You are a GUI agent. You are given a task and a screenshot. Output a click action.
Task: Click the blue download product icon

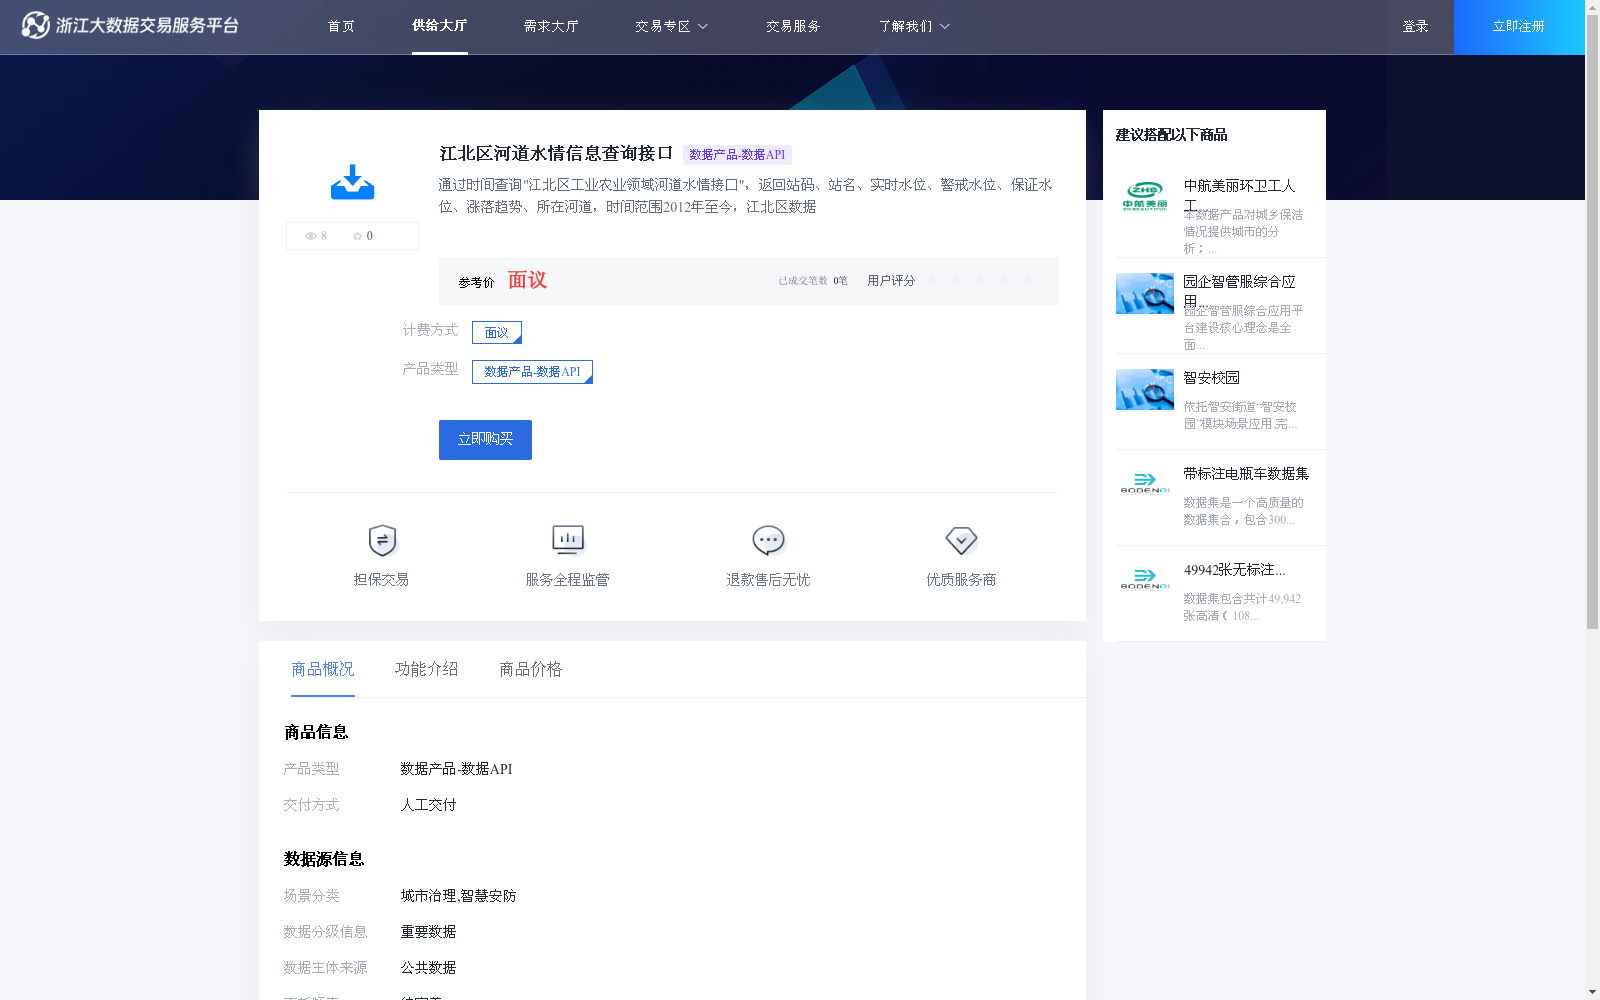(352, 182)
